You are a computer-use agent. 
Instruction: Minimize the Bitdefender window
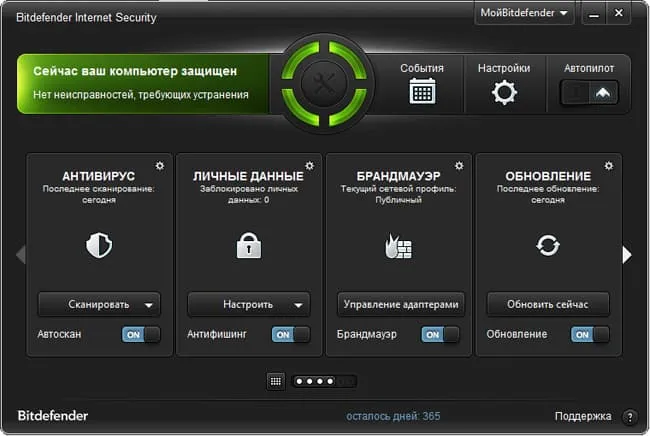(x=594, y=14)
